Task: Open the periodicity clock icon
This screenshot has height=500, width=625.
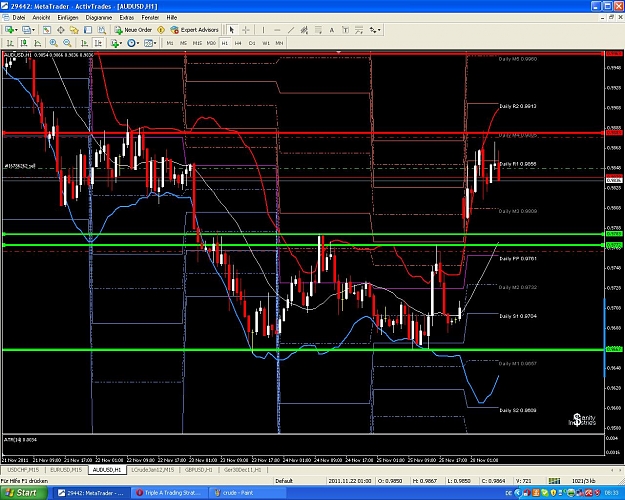Action: click(131, 43)
